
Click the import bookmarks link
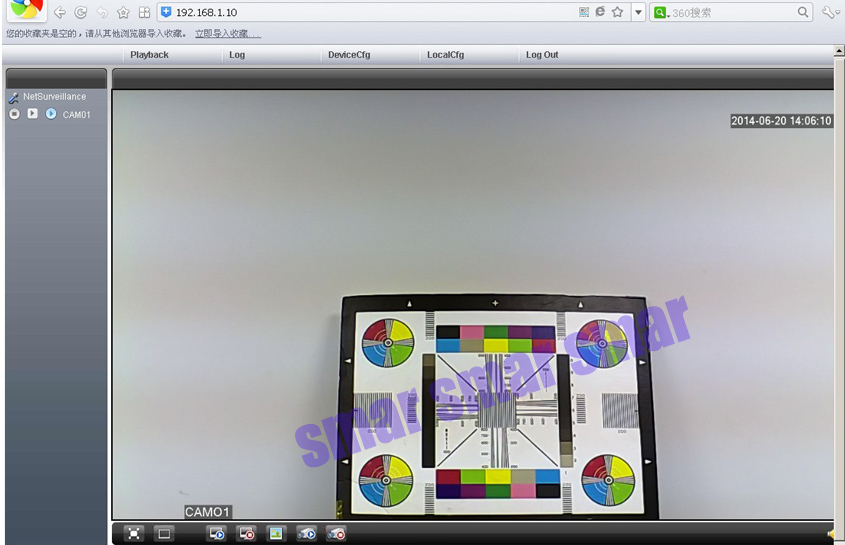coord(227,34)
